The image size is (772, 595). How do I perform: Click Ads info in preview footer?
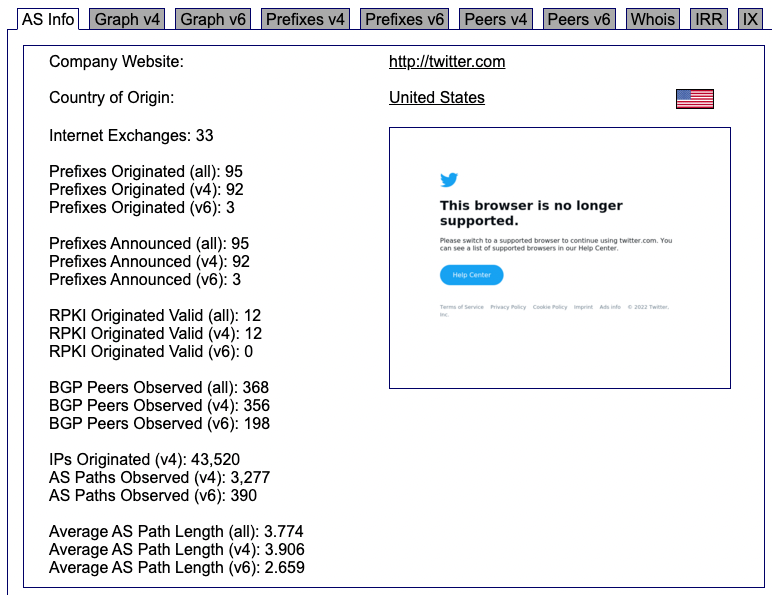[610, 307]
